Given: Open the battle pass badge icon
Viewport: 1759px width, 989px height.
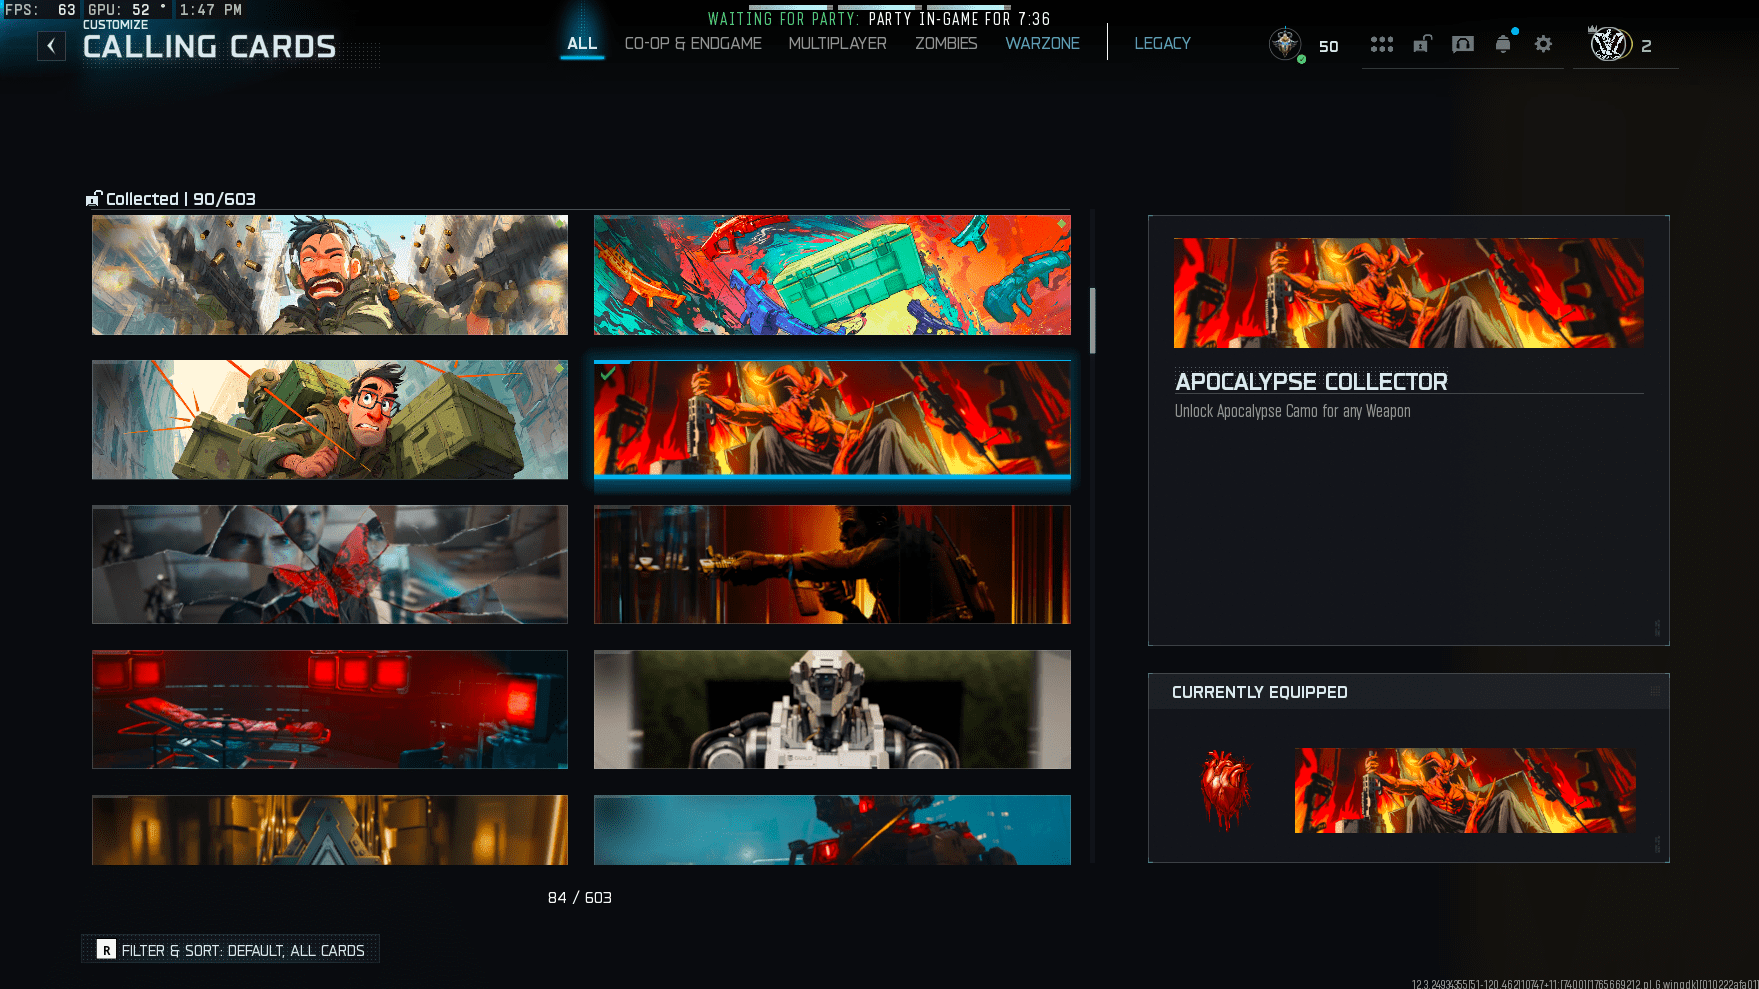Looking at the screenshot, I should [x=1463, y=44].
